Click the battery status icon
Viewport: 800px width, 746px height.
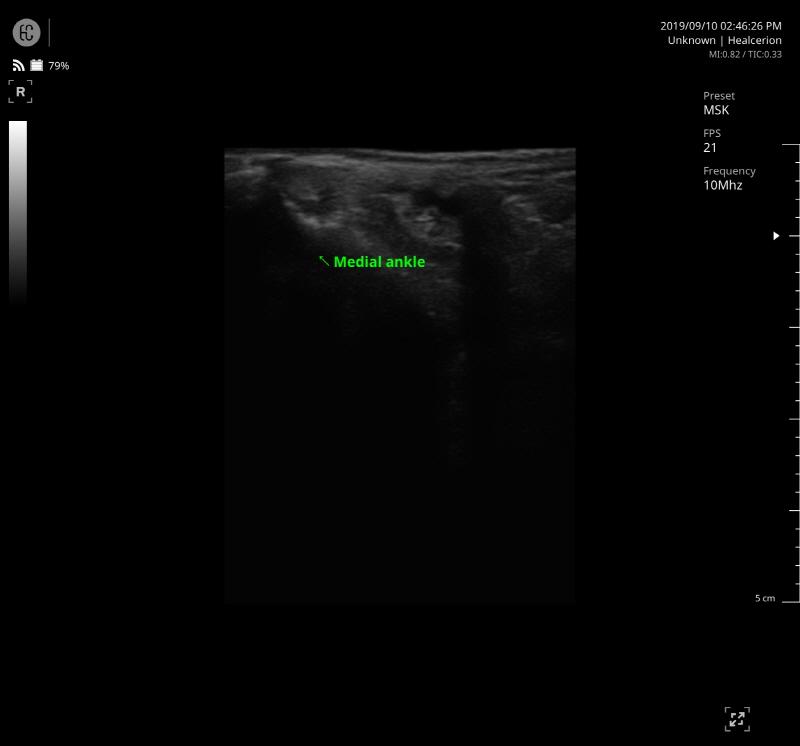pos(37,65)
